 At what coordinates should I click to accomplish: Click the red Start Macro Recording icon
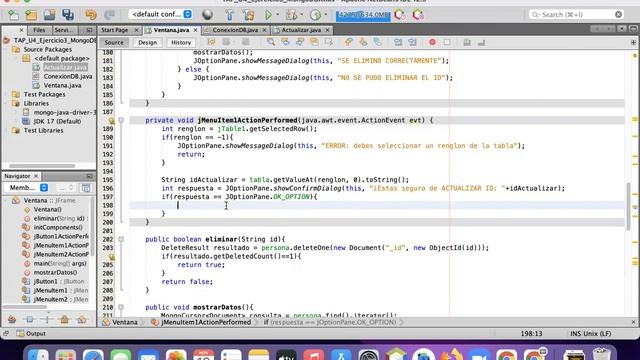[432, 42]
